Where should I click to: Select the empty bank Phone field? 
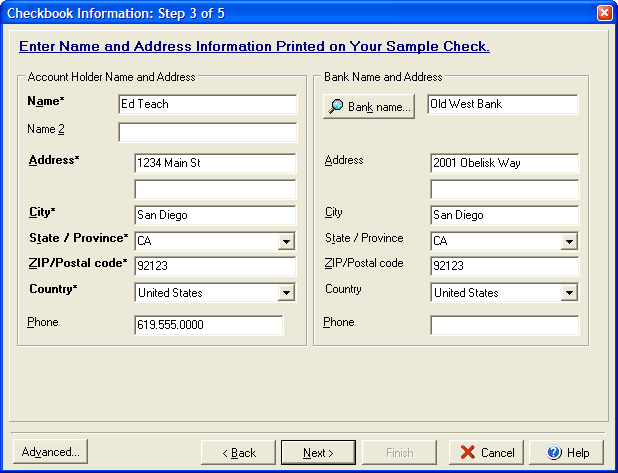pyautogui.click(x=504, y=325)
